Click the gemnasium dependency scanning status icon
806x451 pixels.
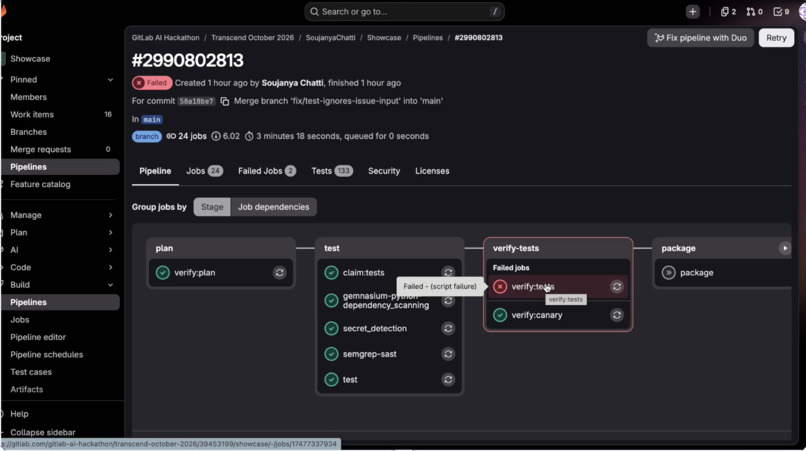click(x=332, y=300)
